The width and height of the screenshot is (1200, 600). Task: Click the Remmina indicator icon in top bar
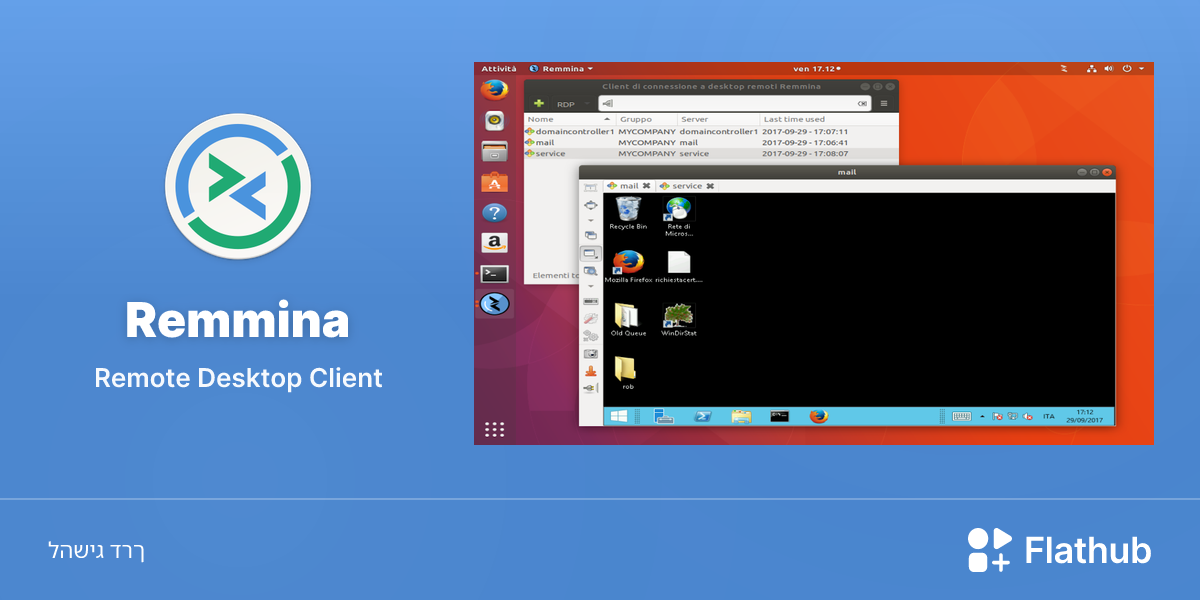(x=1064, y=68)
